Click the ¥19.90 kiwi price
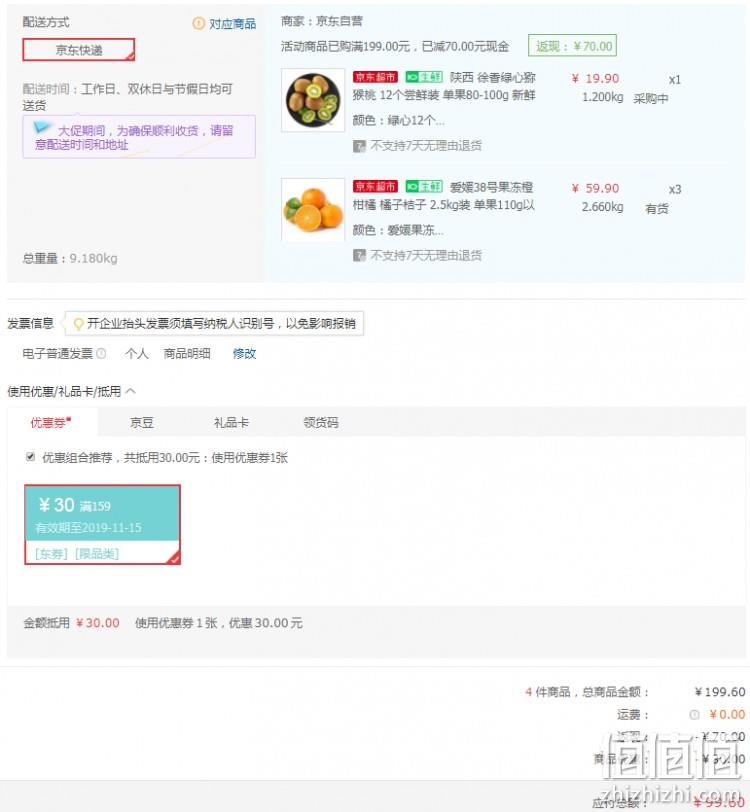Viewport: 750px width, 812px height. coord(595,79)
